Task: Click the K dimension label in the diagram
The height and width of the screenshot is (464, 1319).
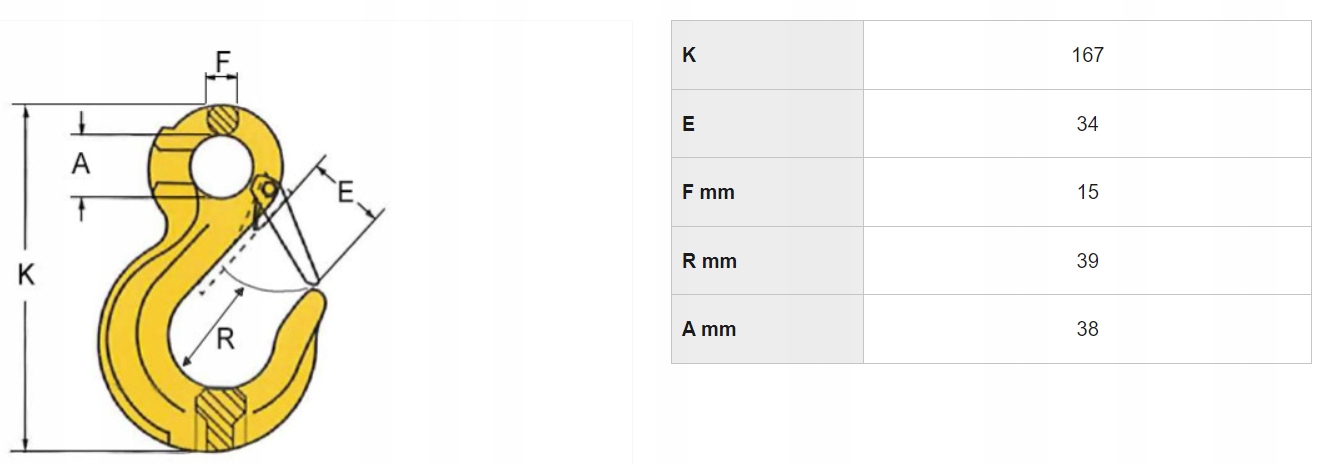Action: pos(27,274)
